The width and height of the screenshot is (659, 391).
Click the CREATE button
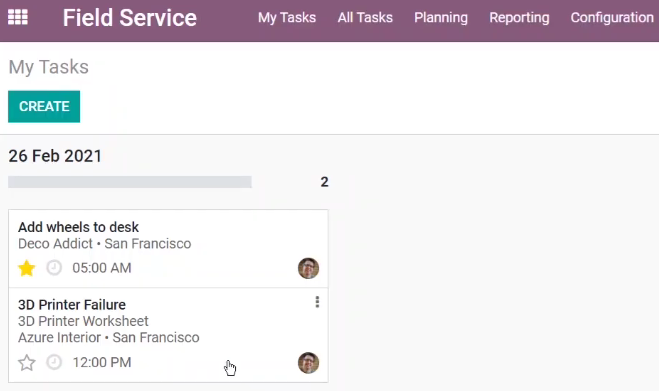44,106
